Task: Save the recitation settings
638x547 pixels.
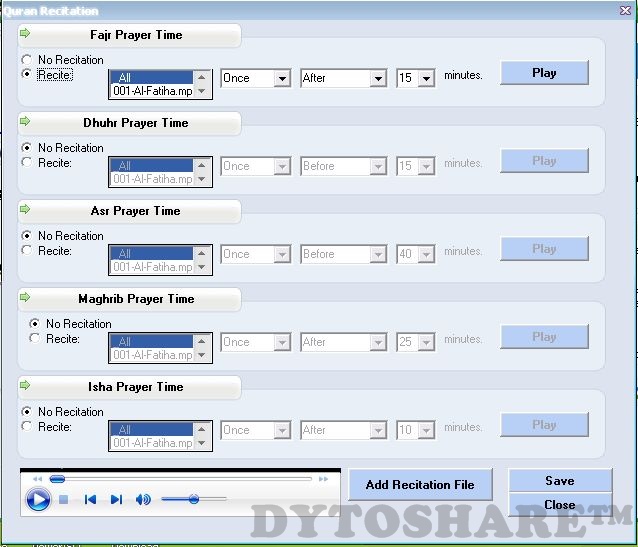Action: 560,481
